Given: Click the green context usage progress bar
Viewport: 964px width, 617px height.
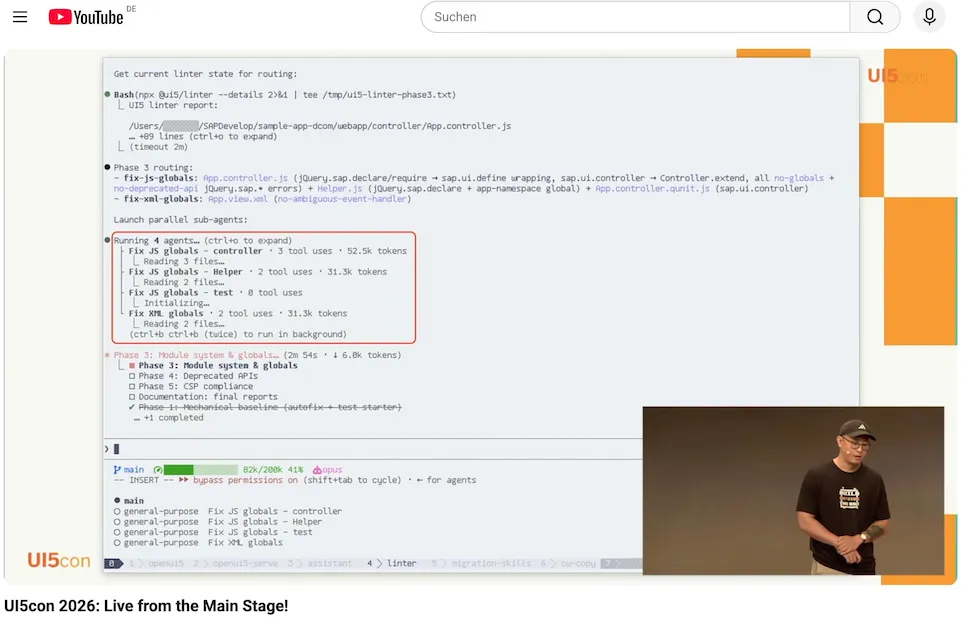Looking at the screenshot, I should (x=200, y=470).
